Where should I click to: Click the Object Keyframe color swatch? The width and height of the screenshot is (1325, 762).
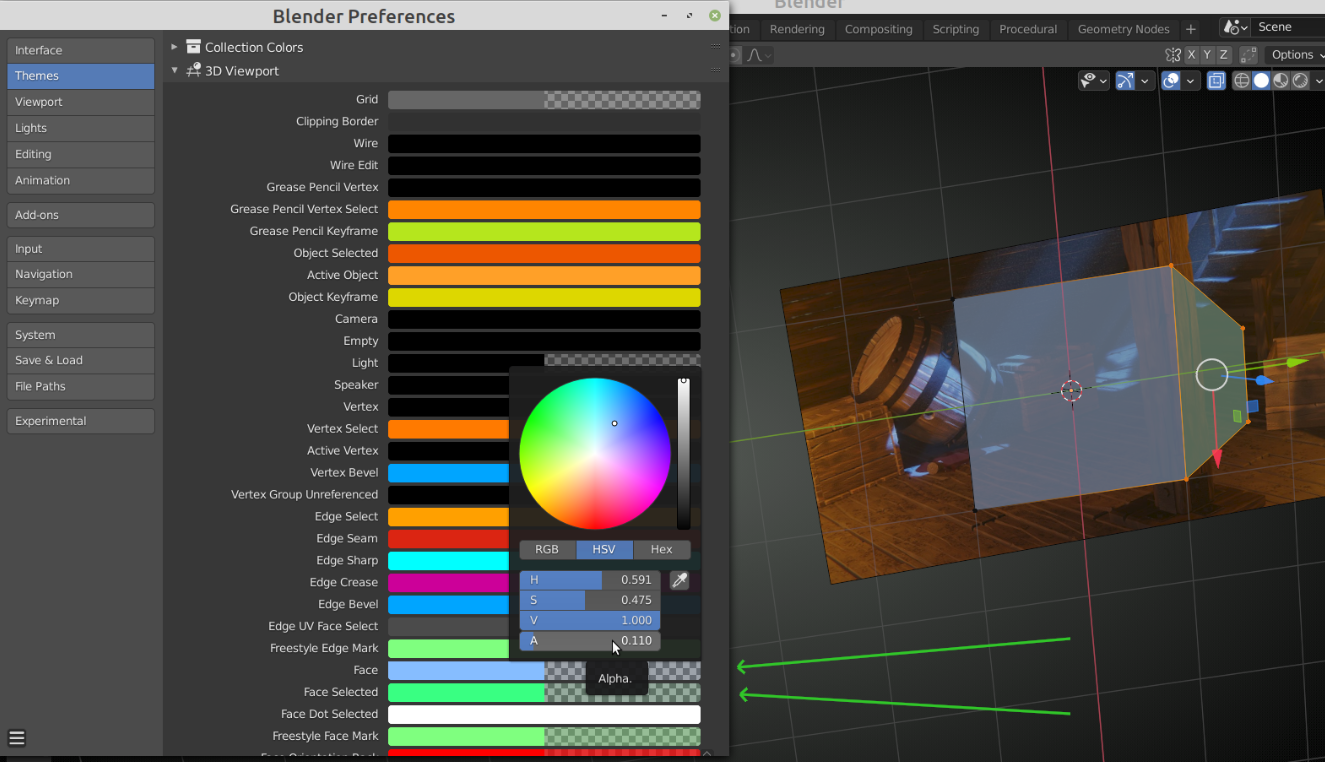coord(544,298)
